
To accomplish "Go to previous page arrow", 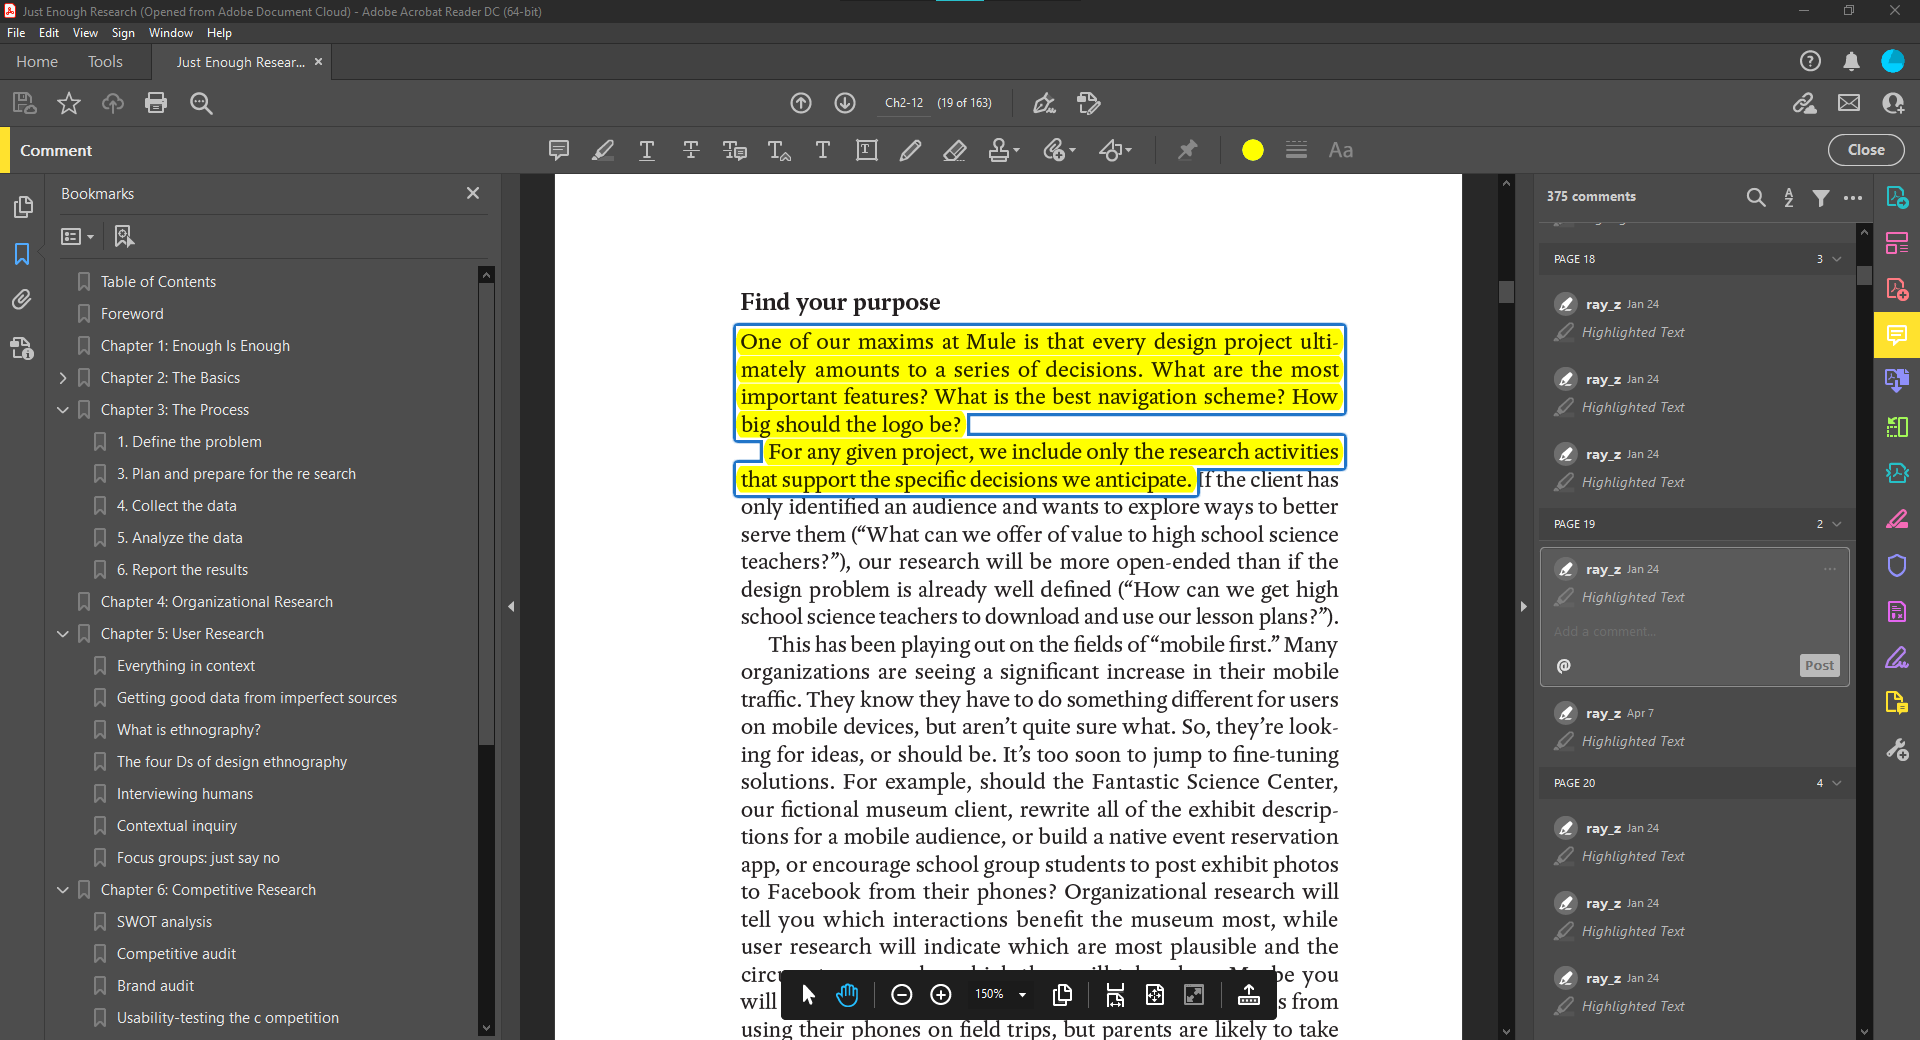I will [x=801, y=103].
